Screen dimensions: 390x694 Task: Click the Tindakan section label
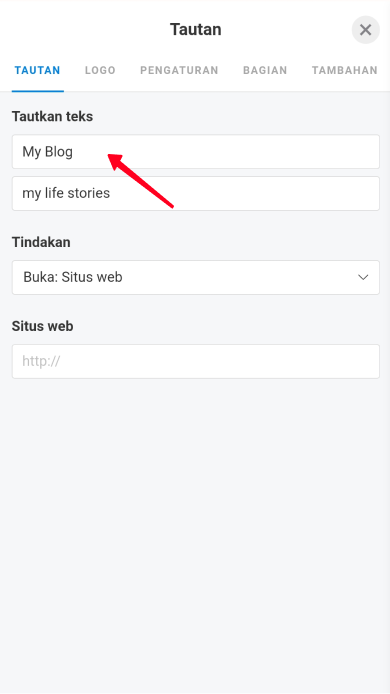[x=41, y=242]
